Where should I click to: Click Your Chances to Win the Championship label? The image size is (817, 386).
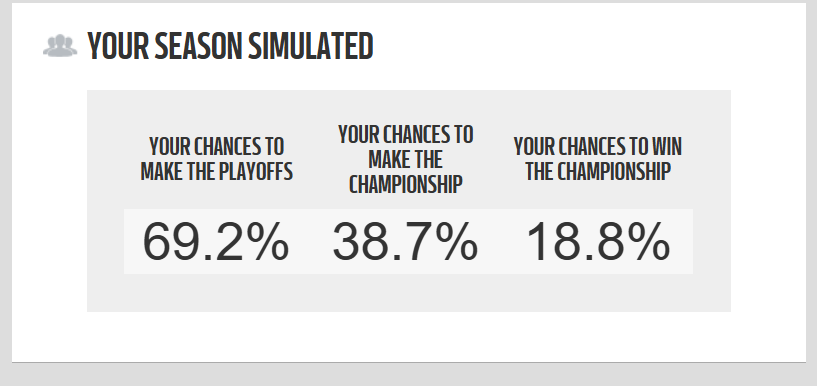click(598, 159)
